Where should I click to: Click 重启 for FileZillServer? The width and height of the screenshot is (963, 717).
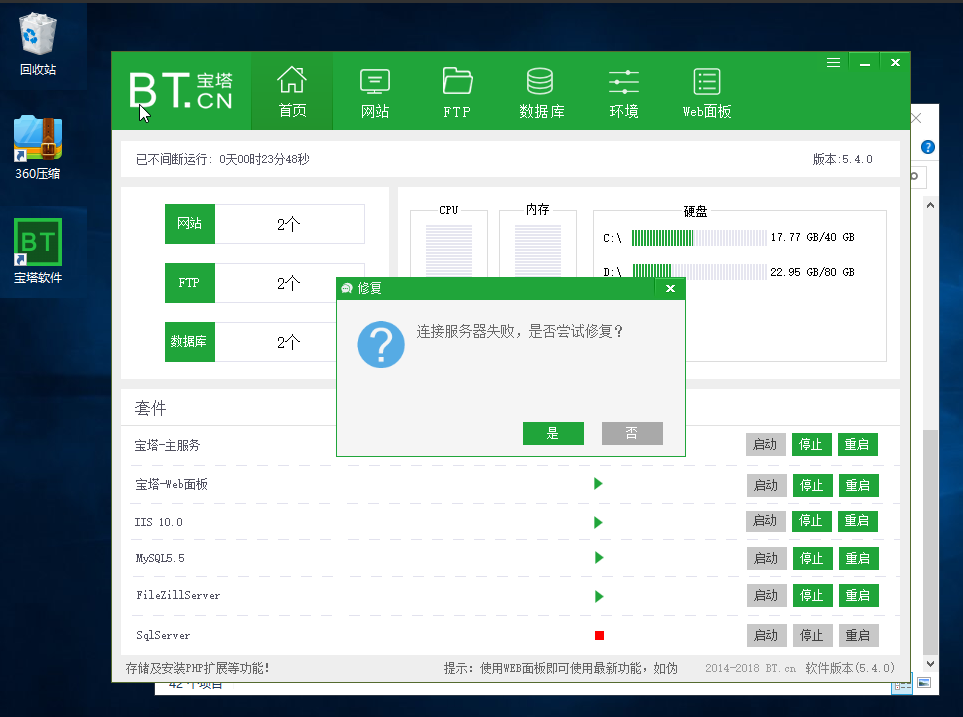(858, 595)
